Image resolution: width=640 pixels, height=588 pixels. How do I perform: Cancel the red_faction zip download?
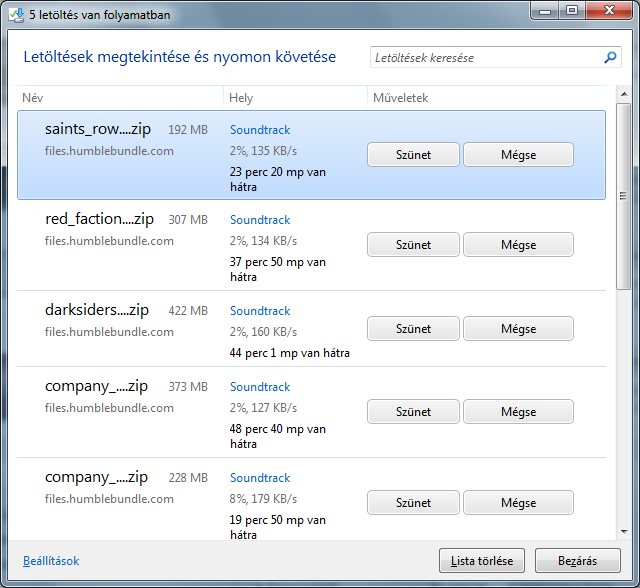coord(518,245)
